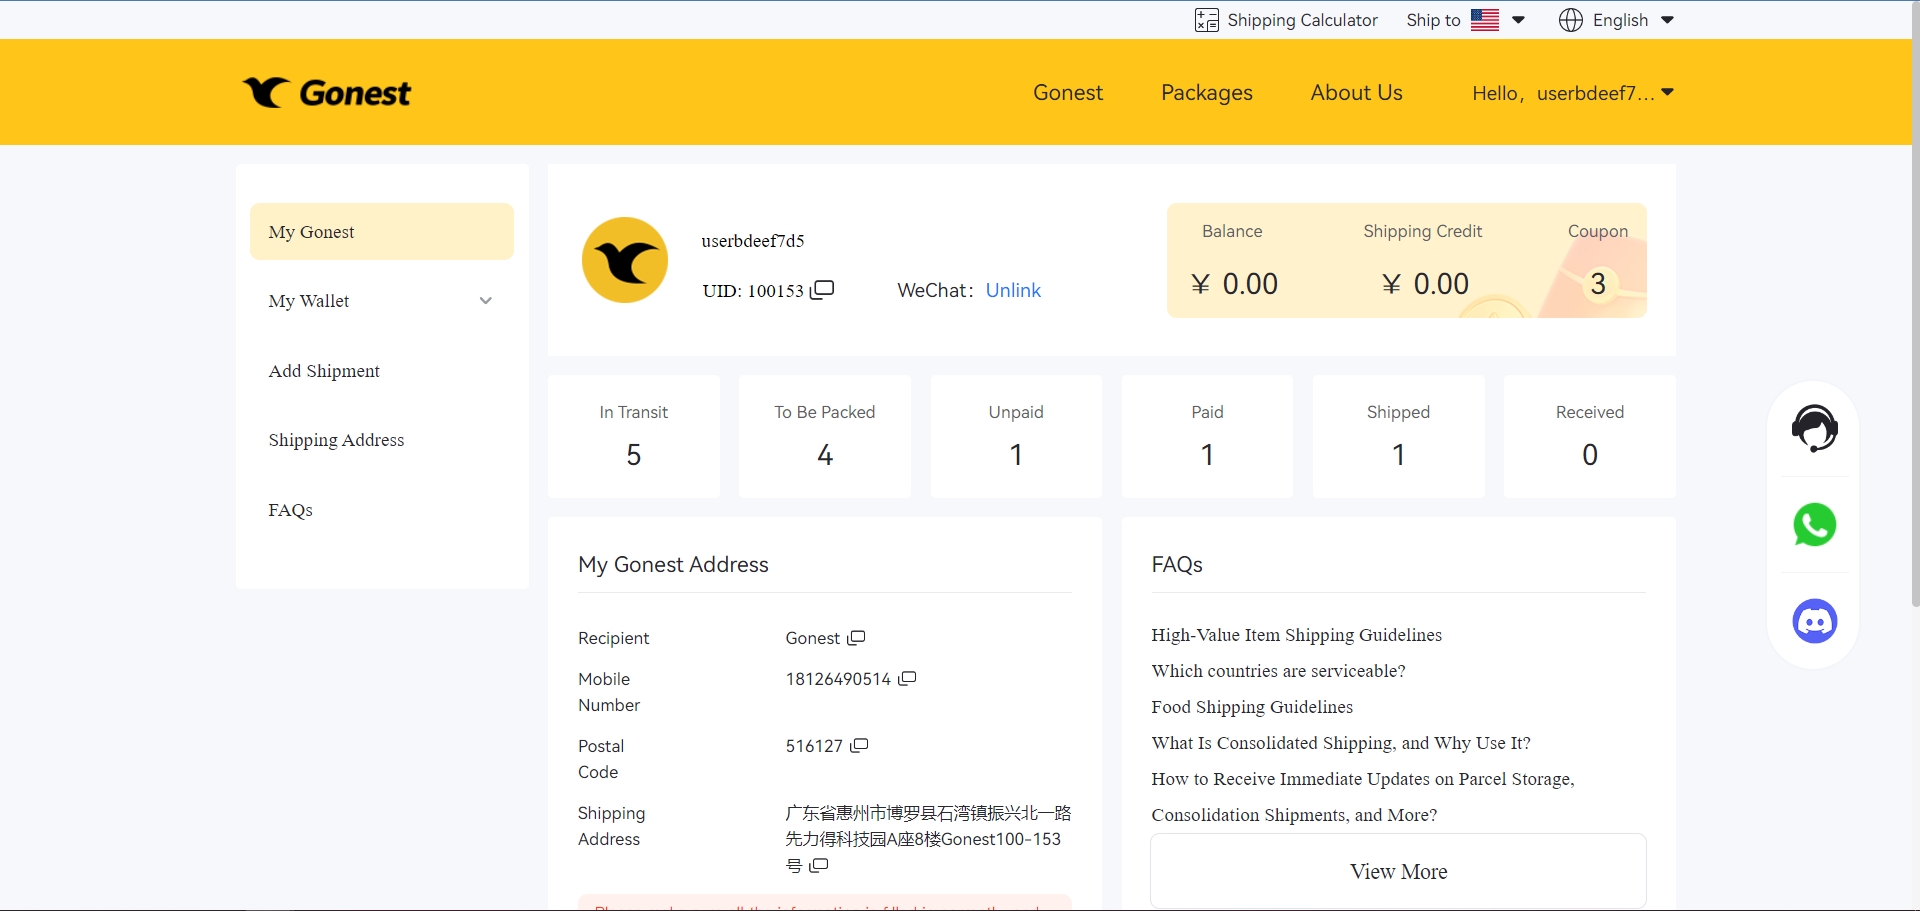Image resolution: width=1920 pixels, height=911 pixels.
Task: Copy the mobile number 18126490514
Action: coord(907,679)
